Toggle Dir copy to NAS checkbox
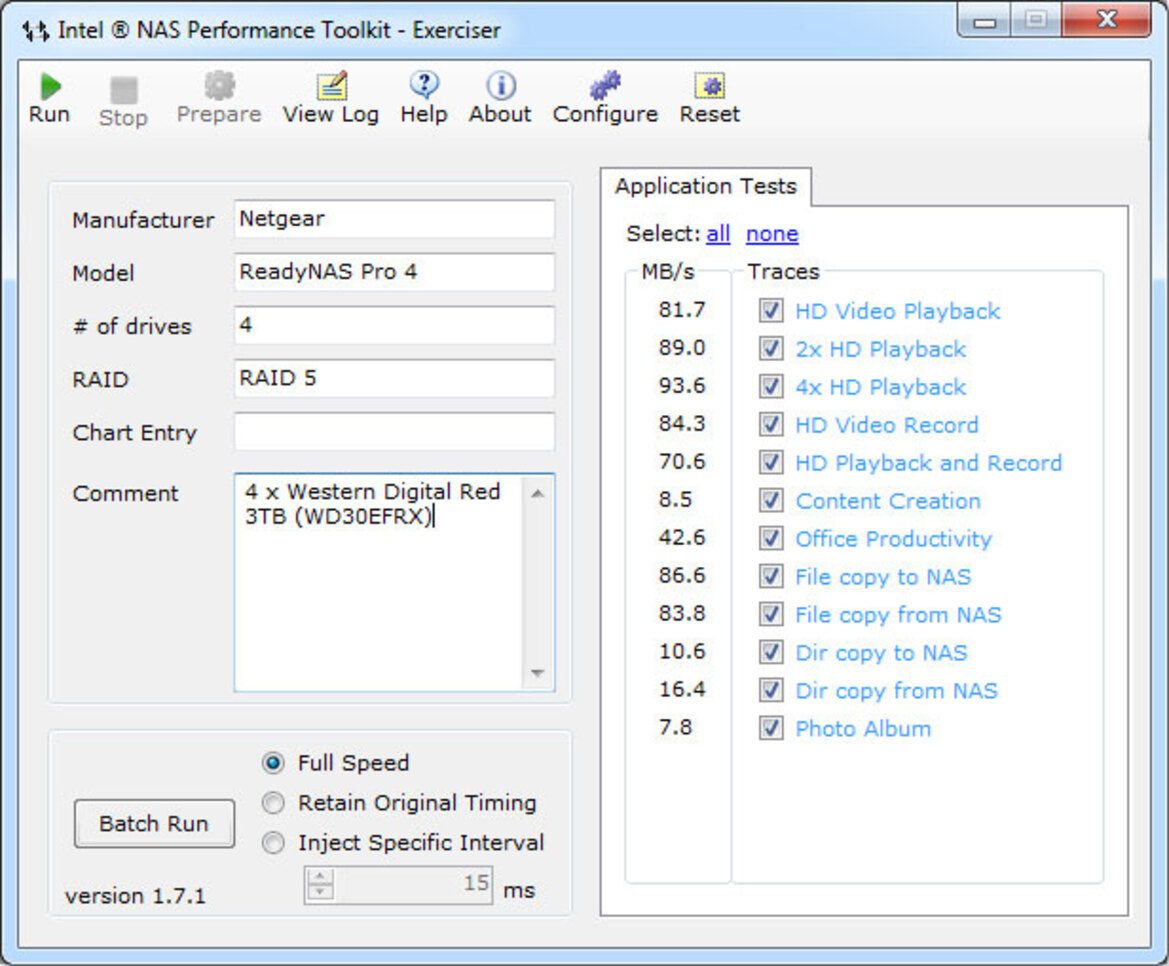 (771, 652)
